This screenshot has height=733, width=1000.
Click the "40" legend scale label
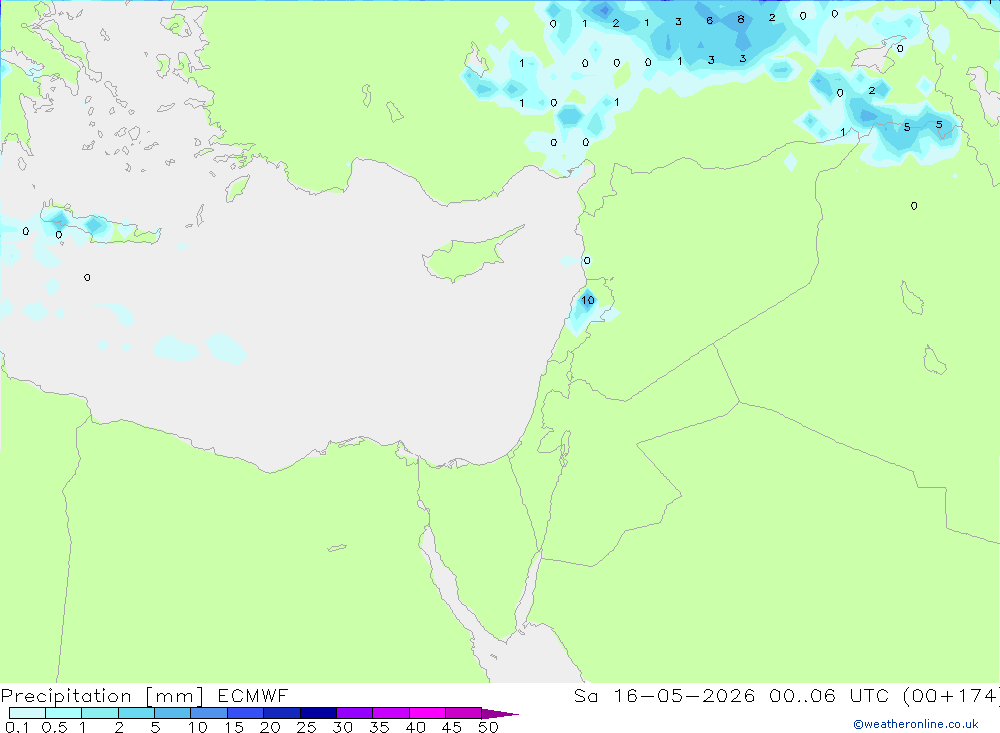pyautogui.click(x=415, y=727)
